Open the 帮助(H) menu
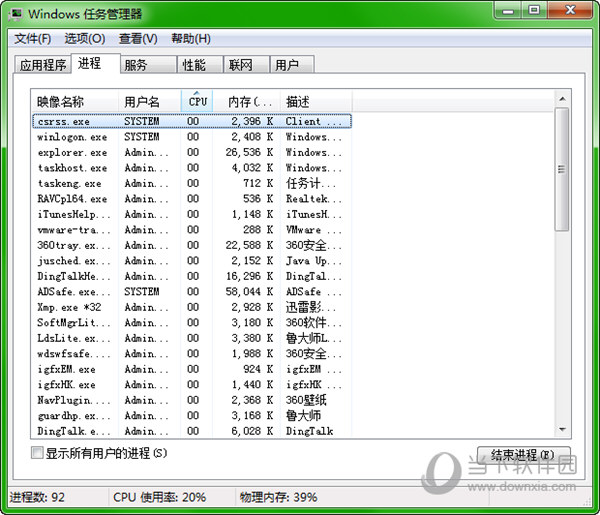Viewport: 600px width, 515px height. click(190, 39)
